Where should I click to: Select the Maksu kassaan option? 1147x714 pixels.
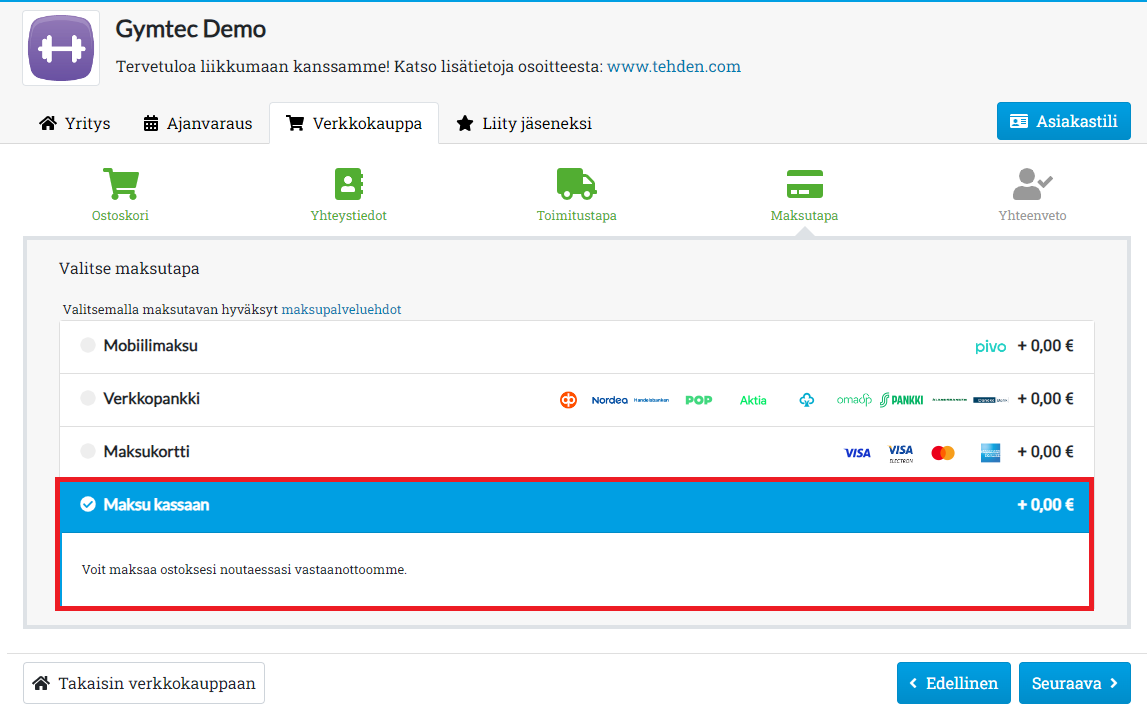[x=88, y=505]
